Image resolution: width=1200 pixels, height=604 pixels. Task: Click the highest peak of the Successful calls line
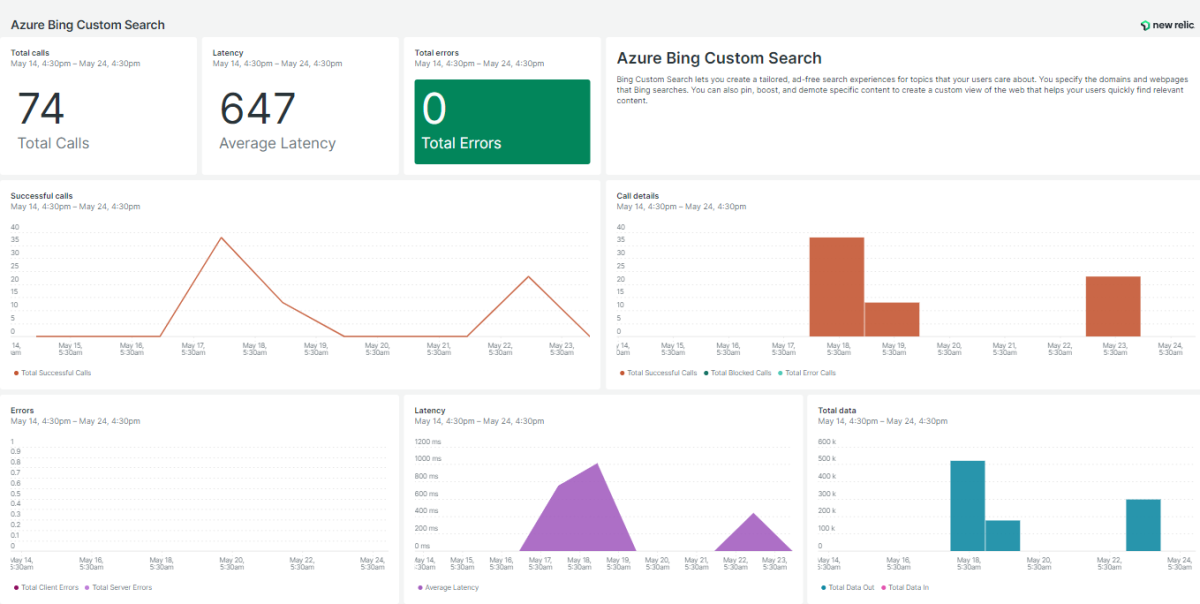click(x=221, y=238)
